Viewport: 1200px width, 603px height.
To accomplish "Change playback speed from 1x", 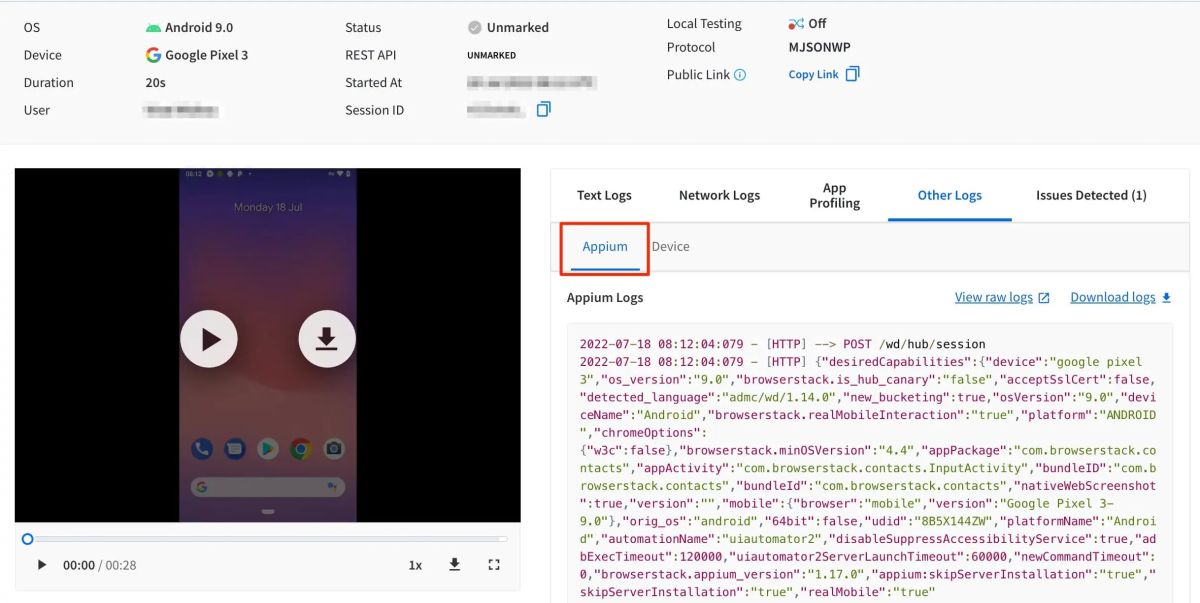I will click(415, 565).
